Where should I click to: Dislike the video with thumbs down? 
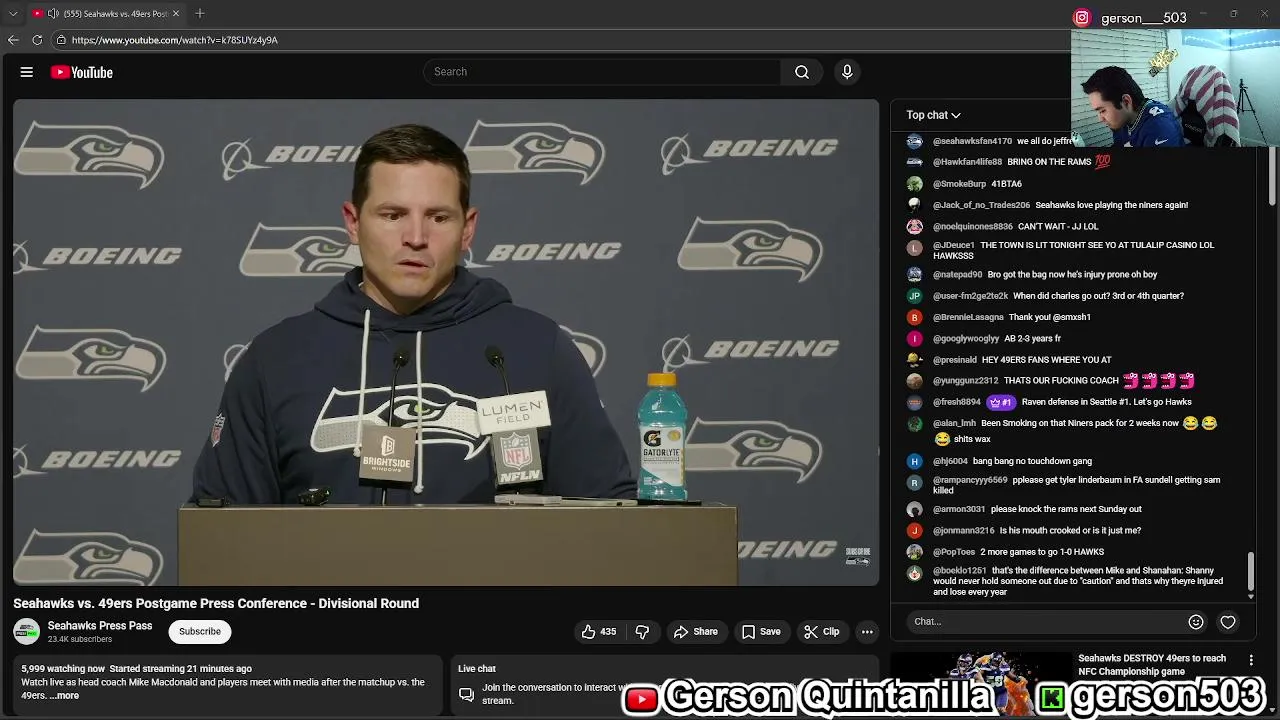[642, 632]
